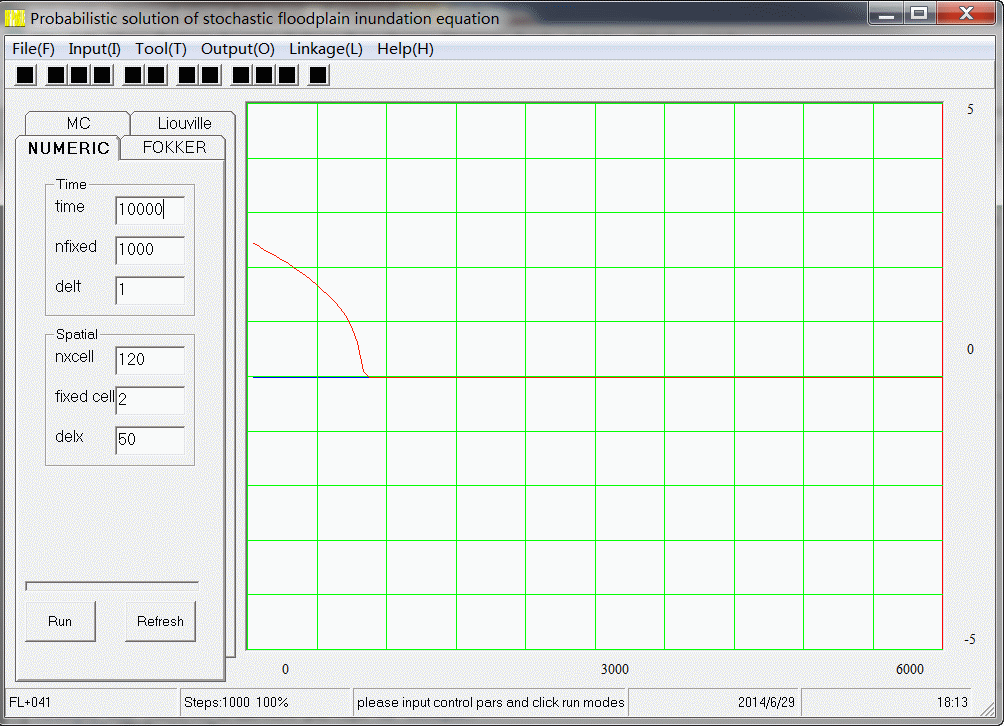Image resolution: width=1004 pixels, height=726 pixels.
Task: Click the fifth black toolbar button
Action: [x=133, y=75]
